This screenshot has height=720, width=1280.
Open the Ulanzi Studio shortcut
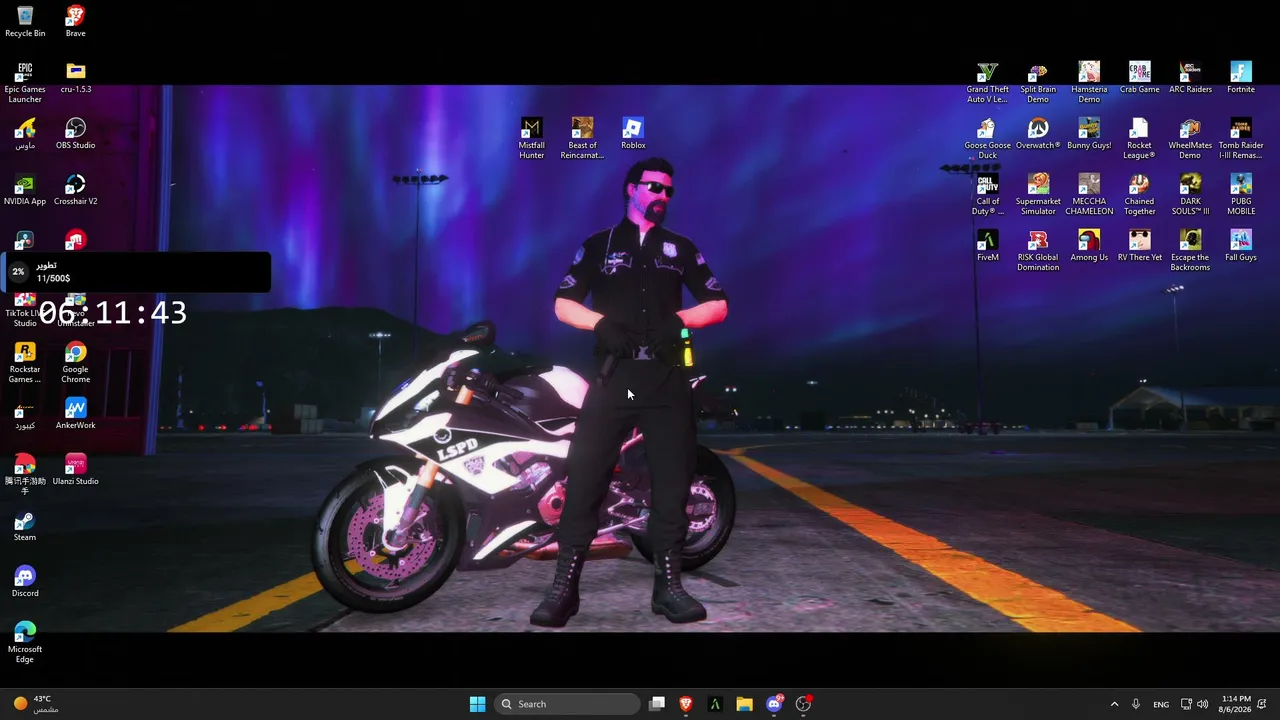point(75,469)
